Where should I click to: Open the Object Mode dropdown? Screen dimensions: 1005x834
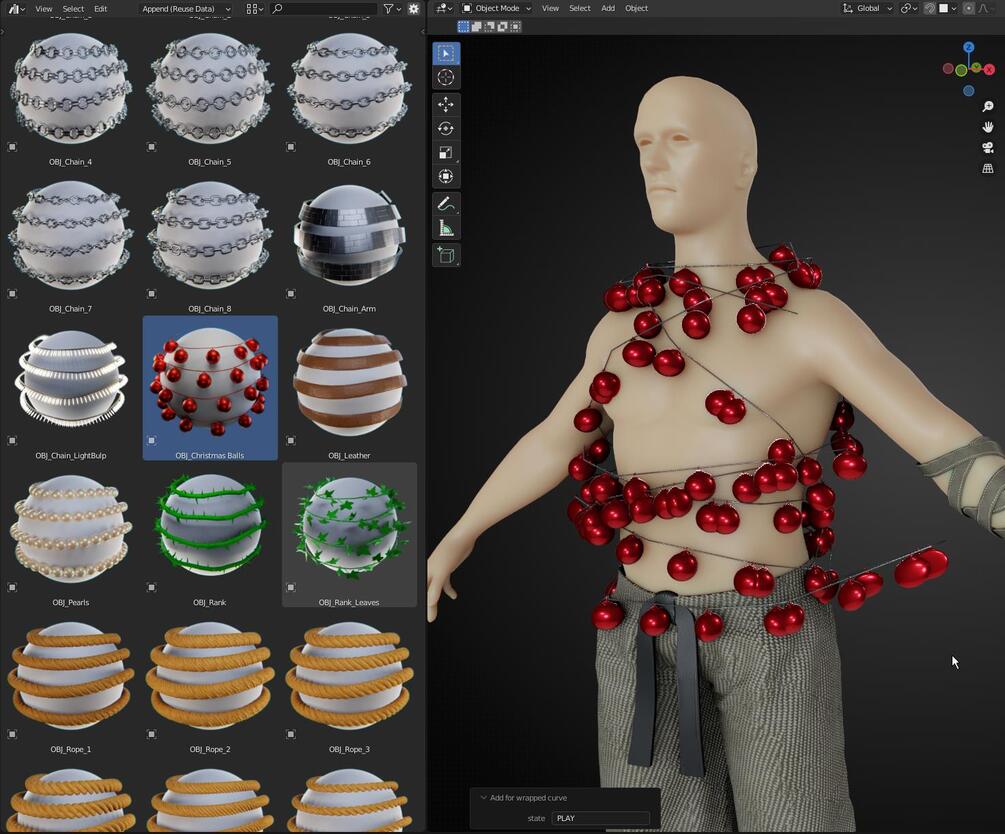pyautogui.click(x=497, y=8)
